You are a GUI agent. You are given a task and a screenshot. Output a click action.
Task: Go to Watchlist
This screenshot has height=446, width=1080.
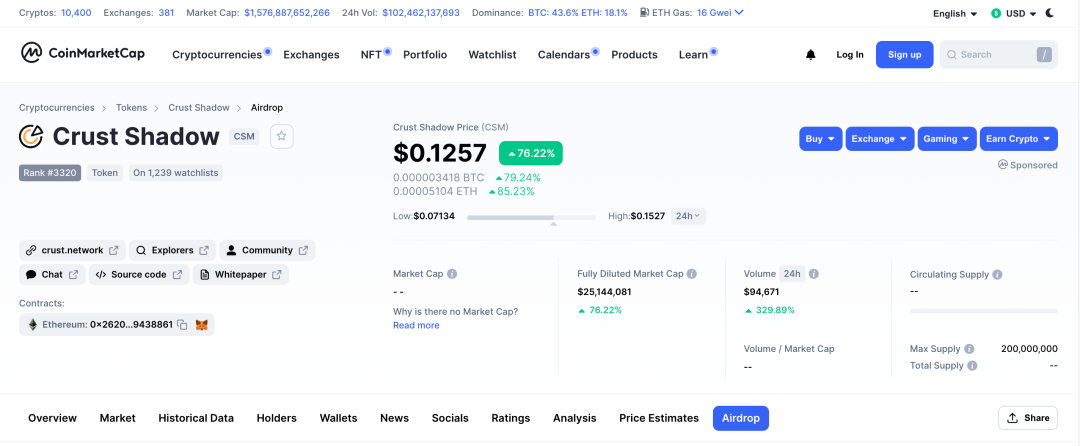click(x=492, y=55)
